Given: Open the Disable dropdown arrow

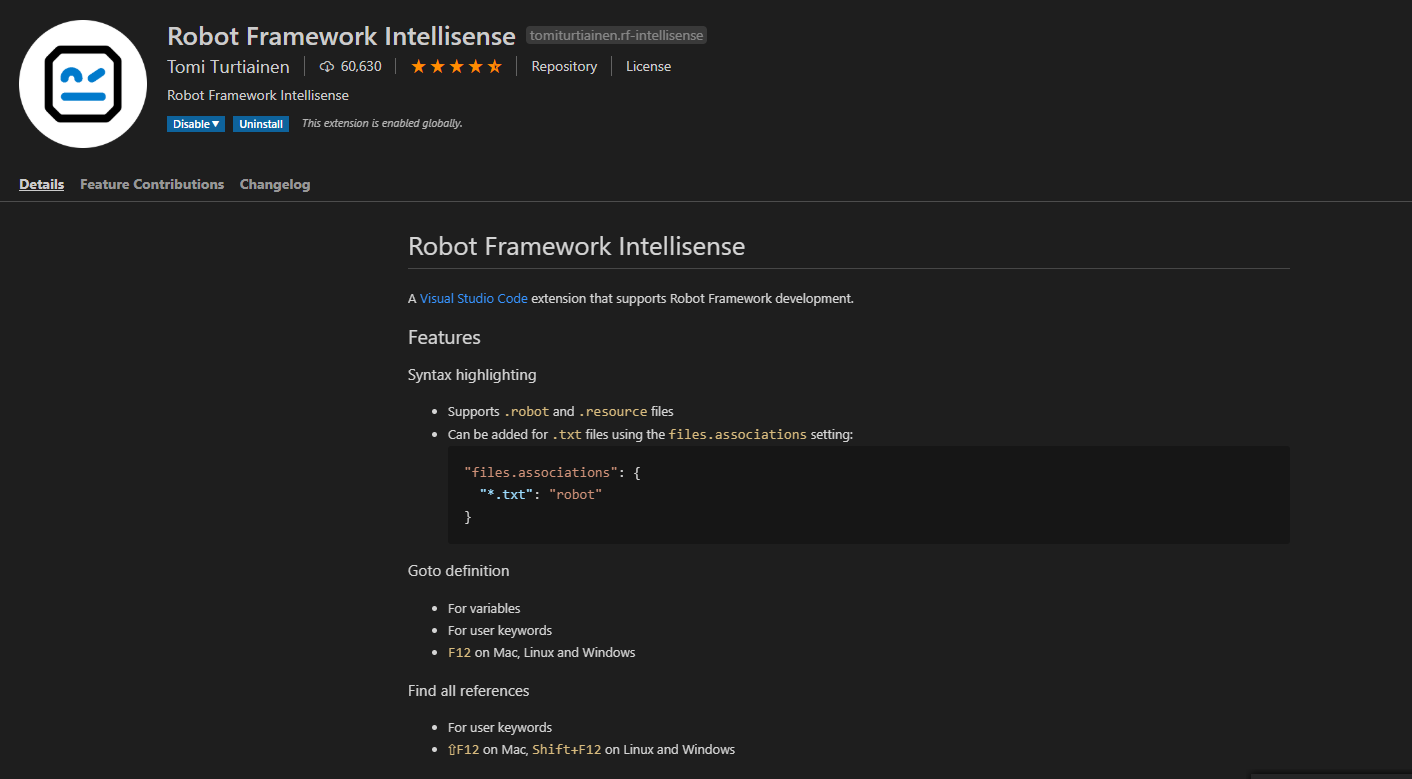Looking at the screenshot, I should click(x=213, y=123).
